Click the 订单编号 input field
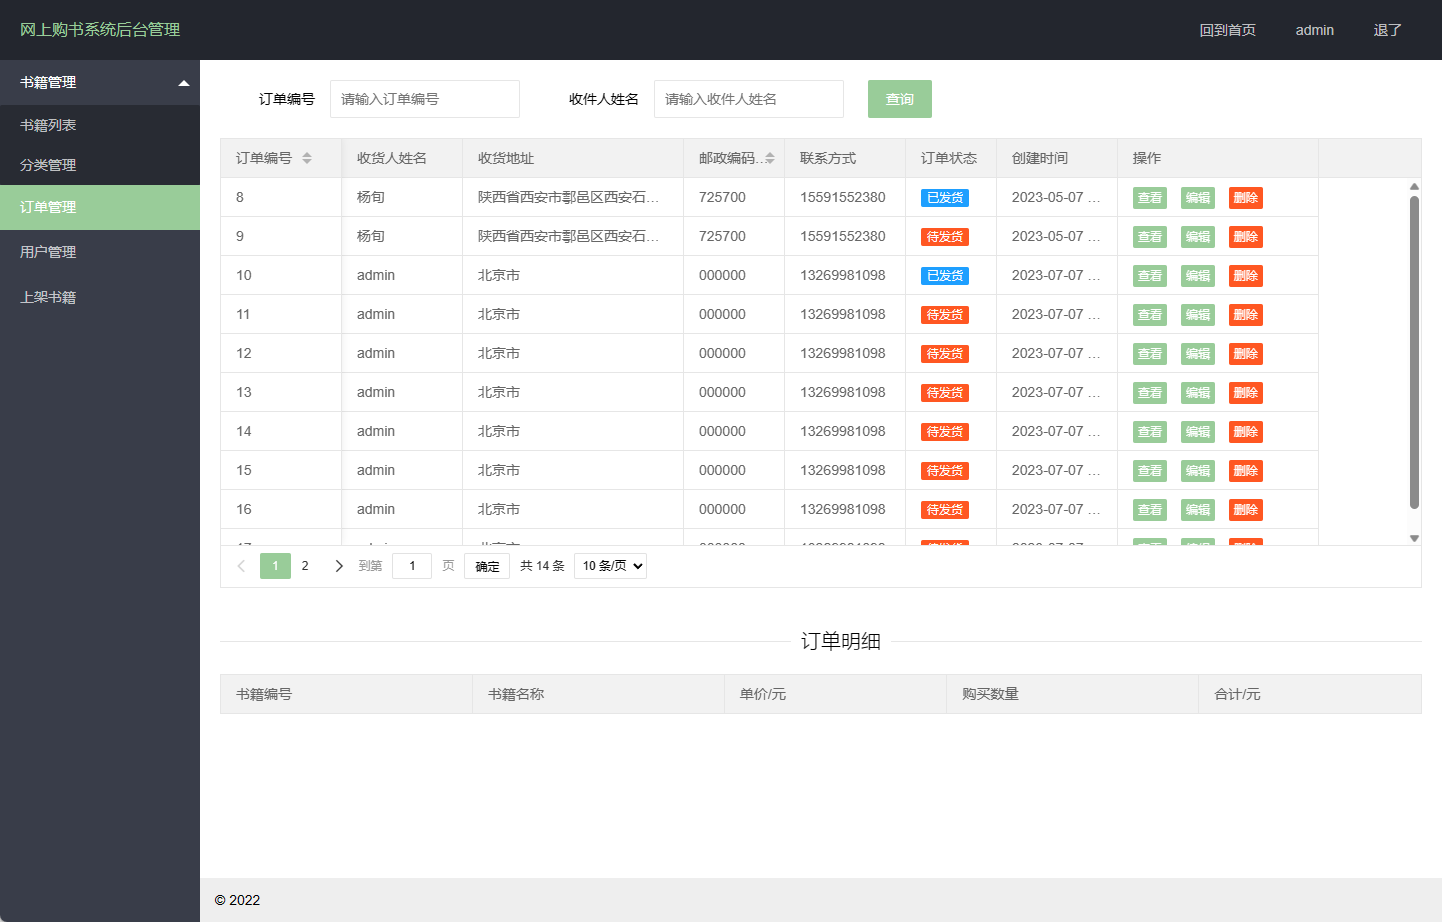This screenshot has height=922, width=1442. pyautogui.click(x=425, y=99)
